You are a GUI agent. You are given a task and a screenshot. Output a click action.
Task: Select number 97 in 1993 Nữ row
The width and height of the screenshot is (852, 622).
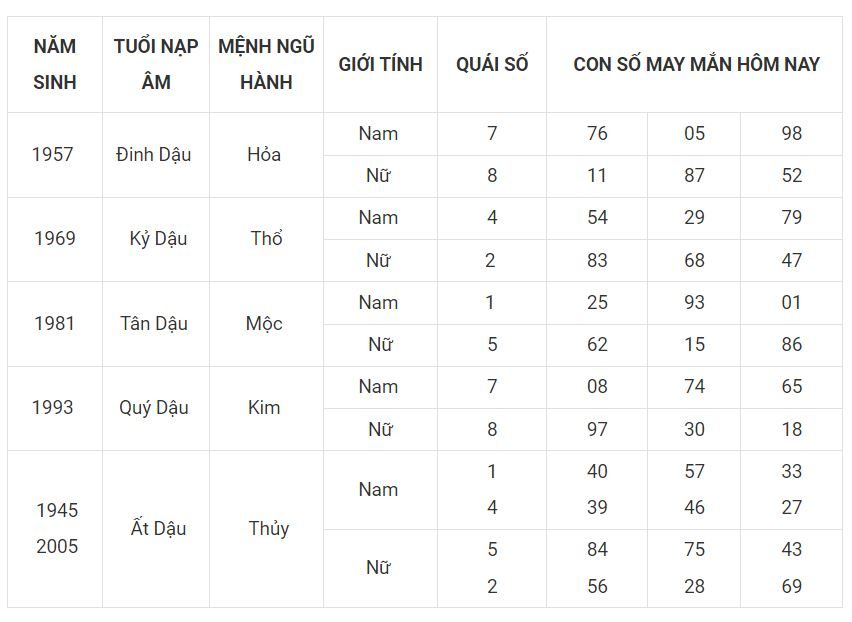597,429
